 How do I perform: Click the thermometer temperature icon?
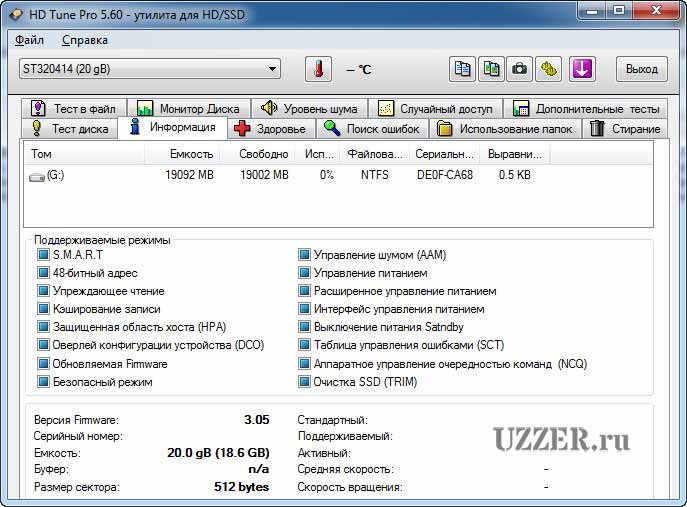click(319, 69)
